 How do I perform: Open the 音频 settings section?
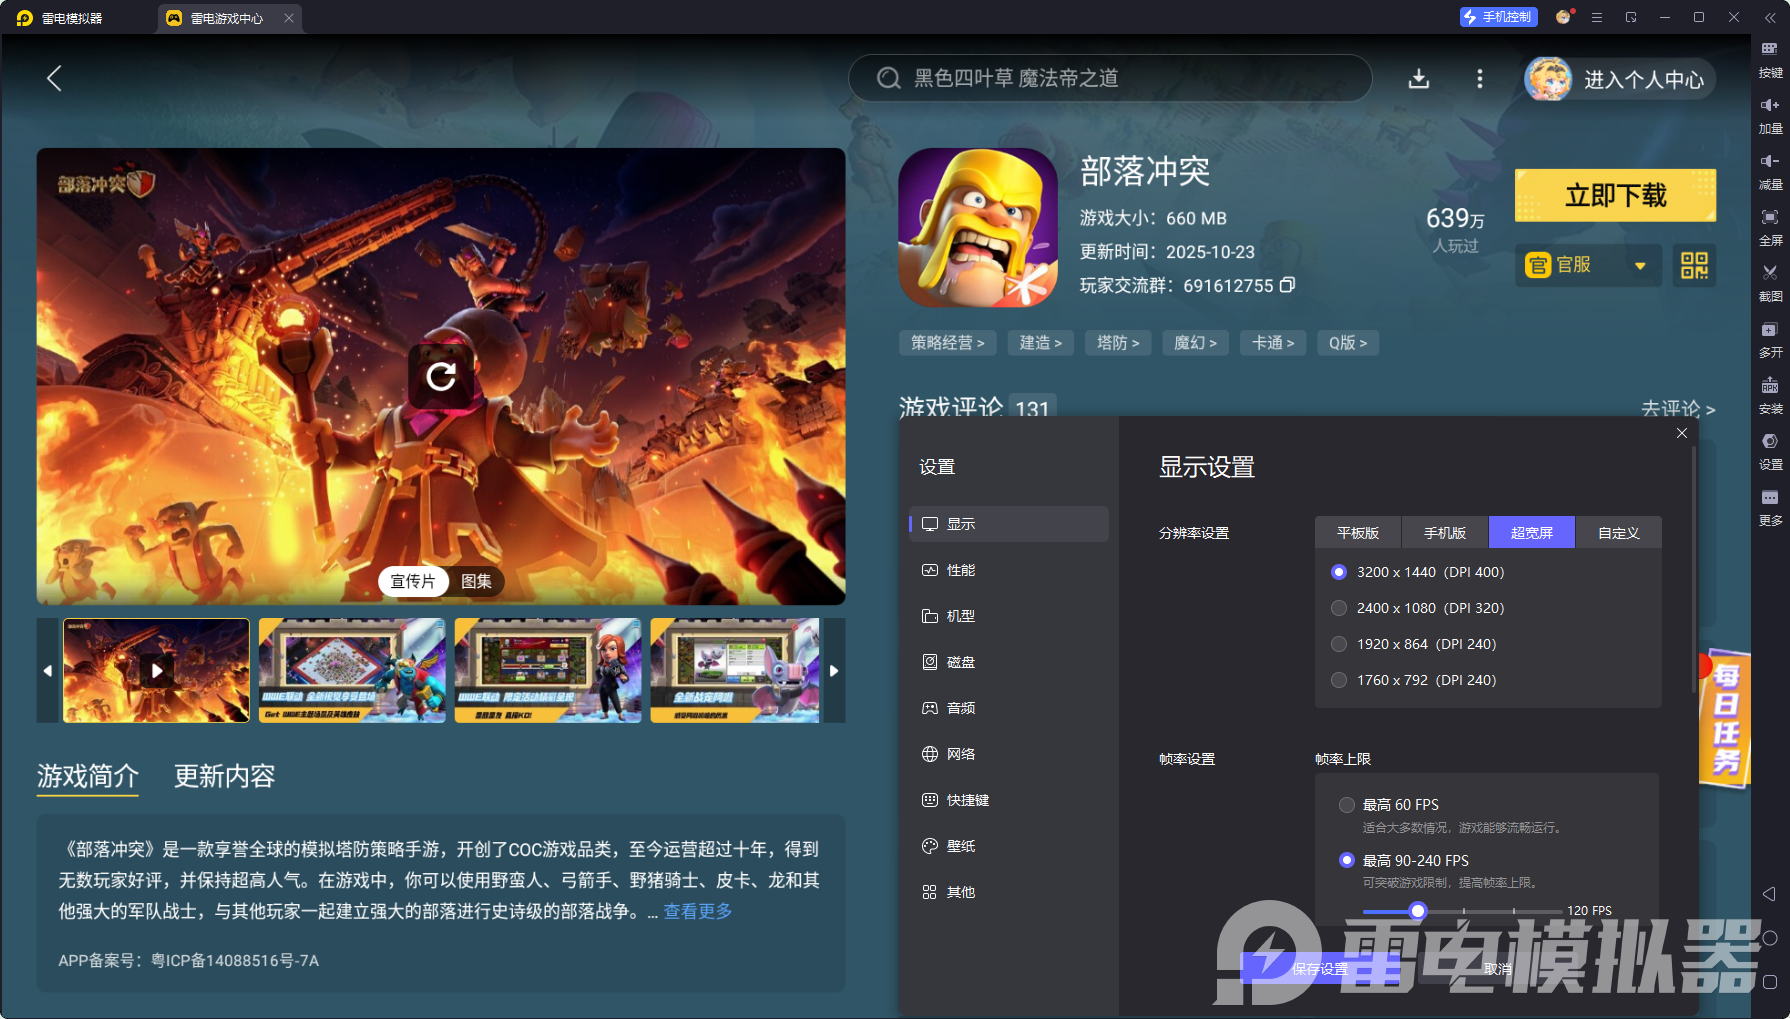(x=1008, y=708)
